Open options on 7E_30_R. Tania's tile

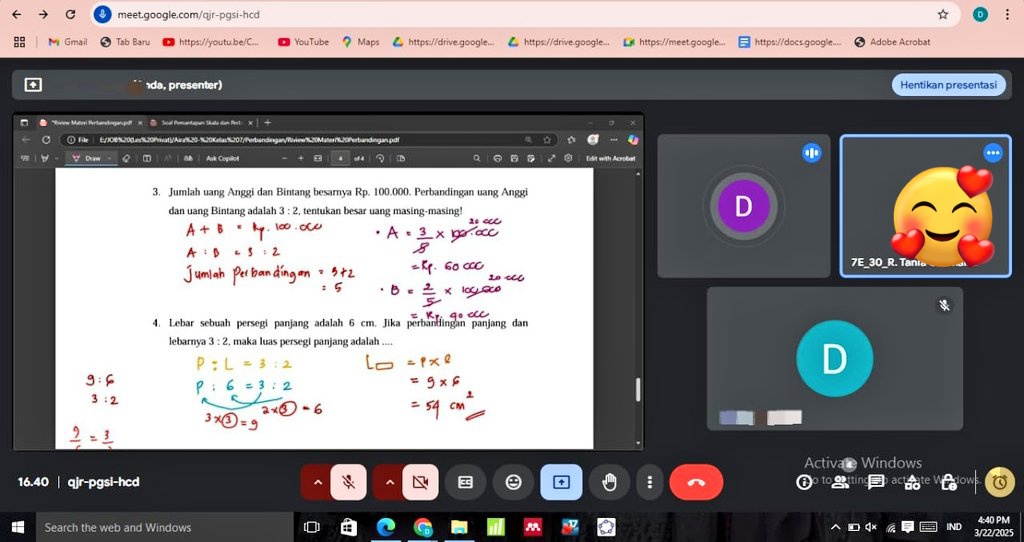click(993, 153)
